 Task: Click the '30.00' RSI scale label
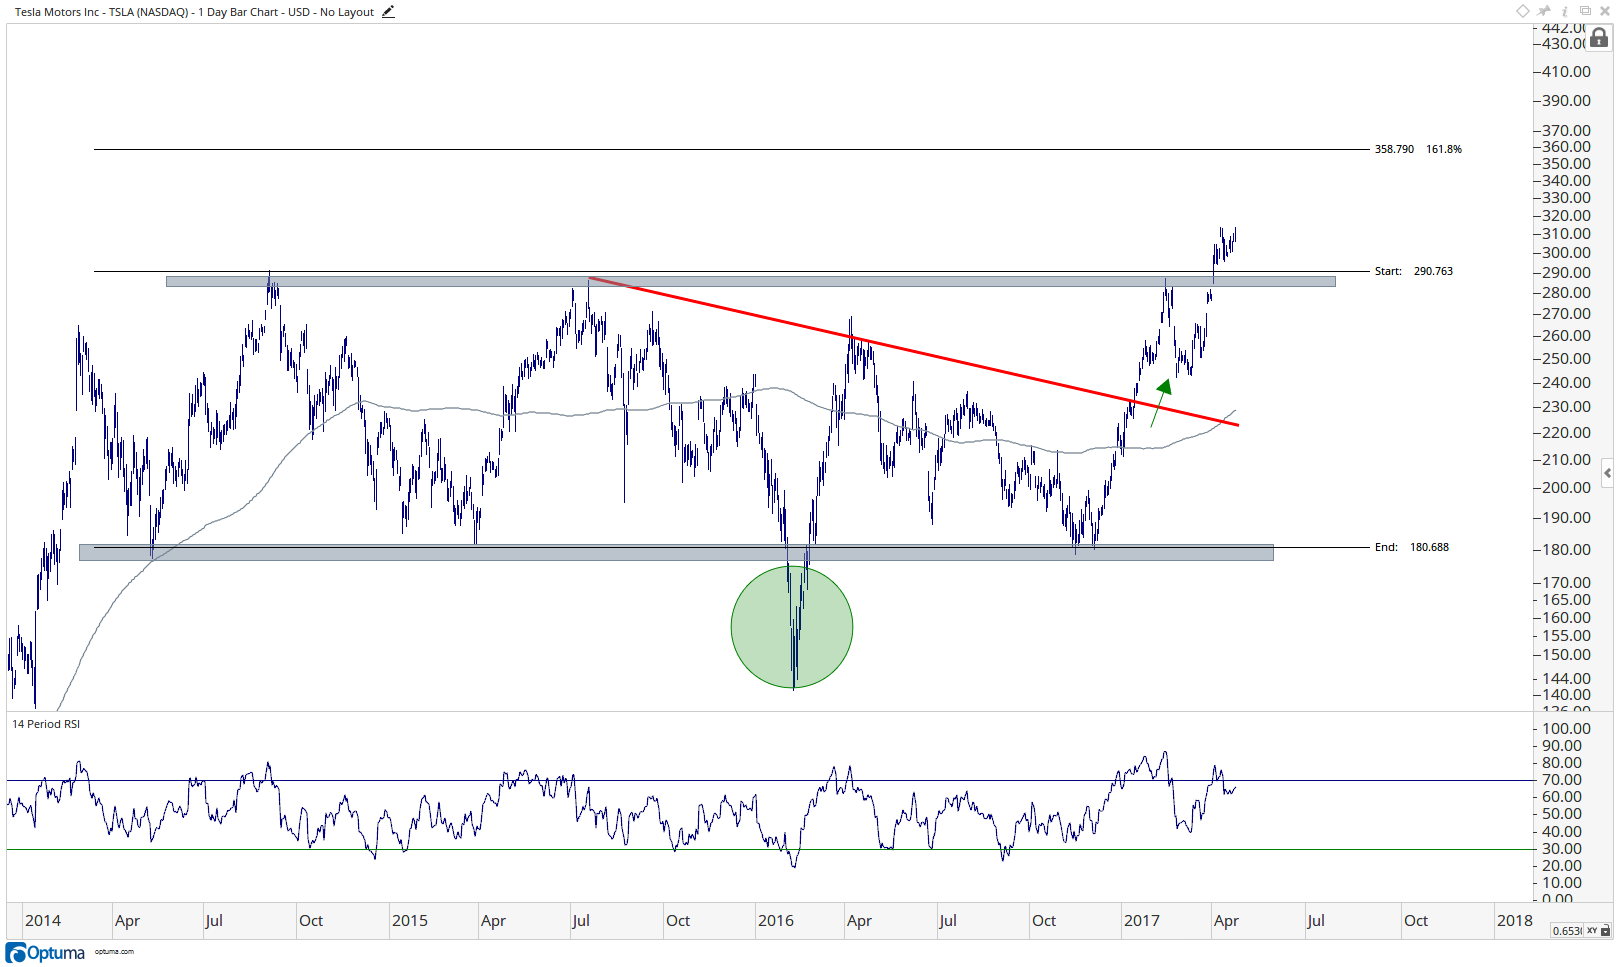click(1562, 849)
